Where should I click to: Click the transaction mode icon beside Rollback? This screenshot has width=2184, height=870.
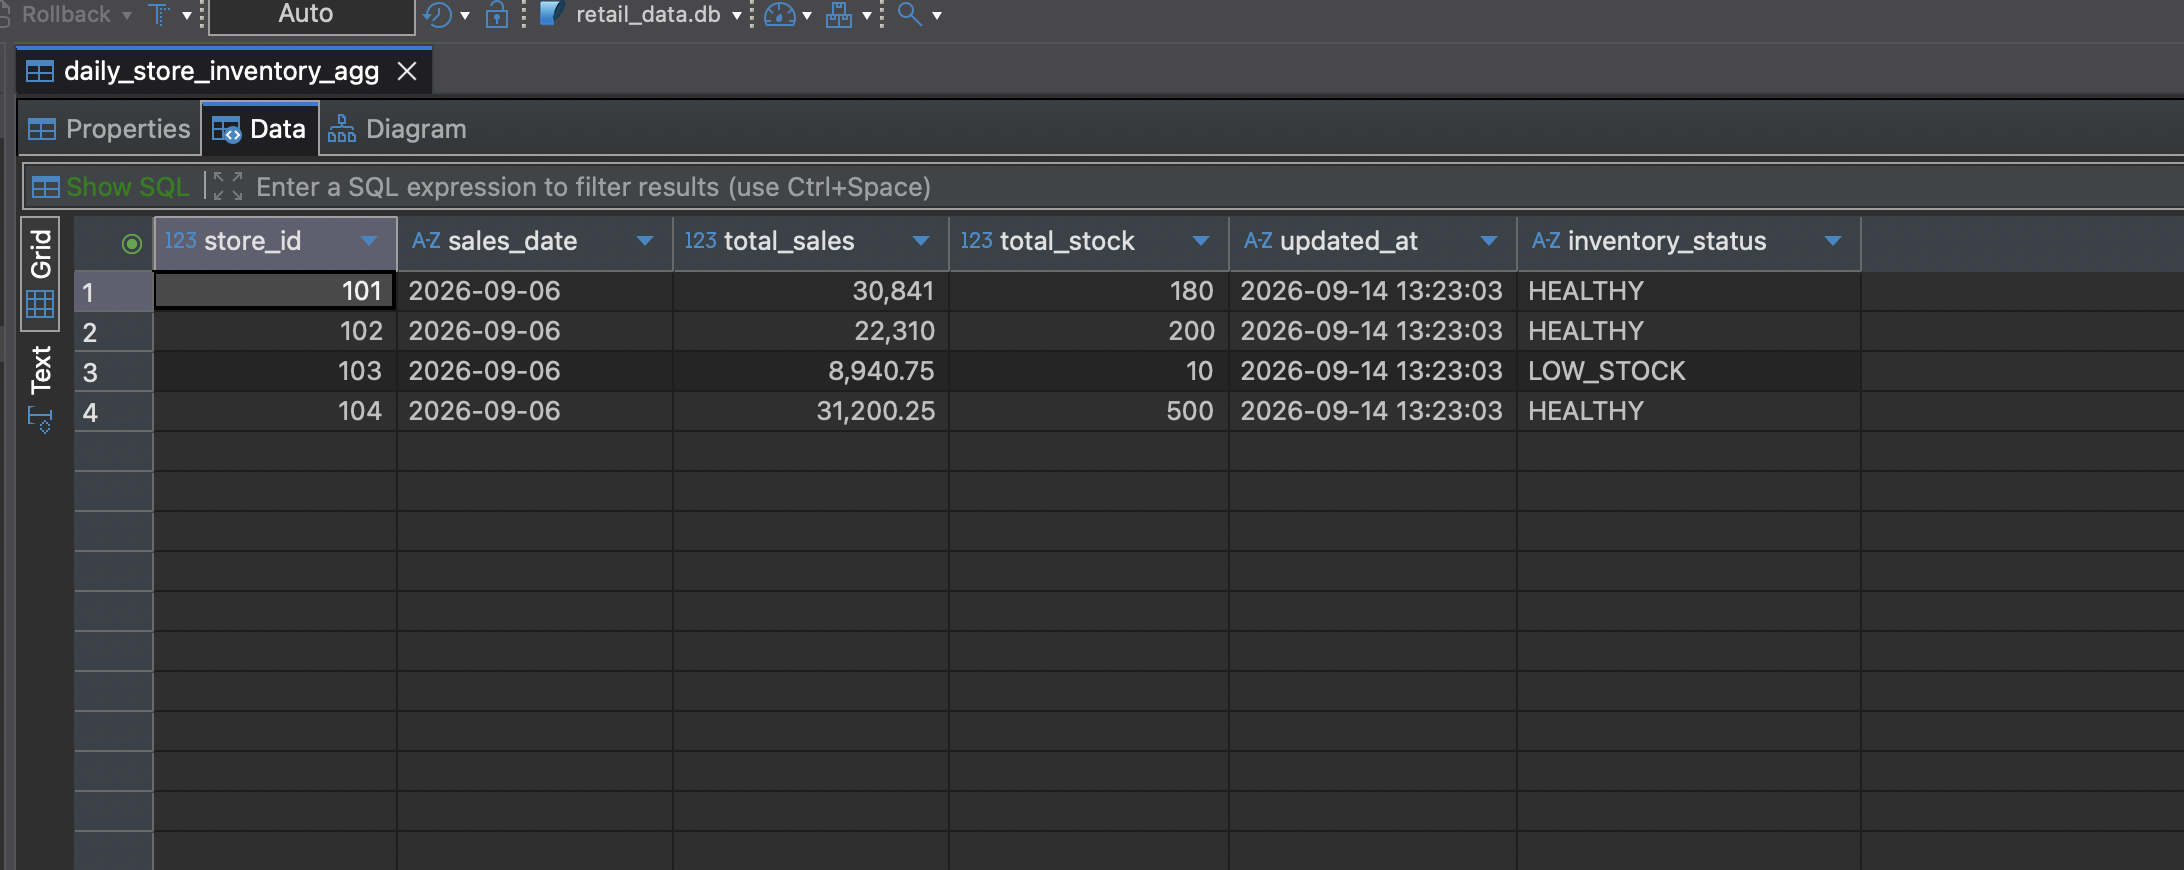(x=159, y=14)
